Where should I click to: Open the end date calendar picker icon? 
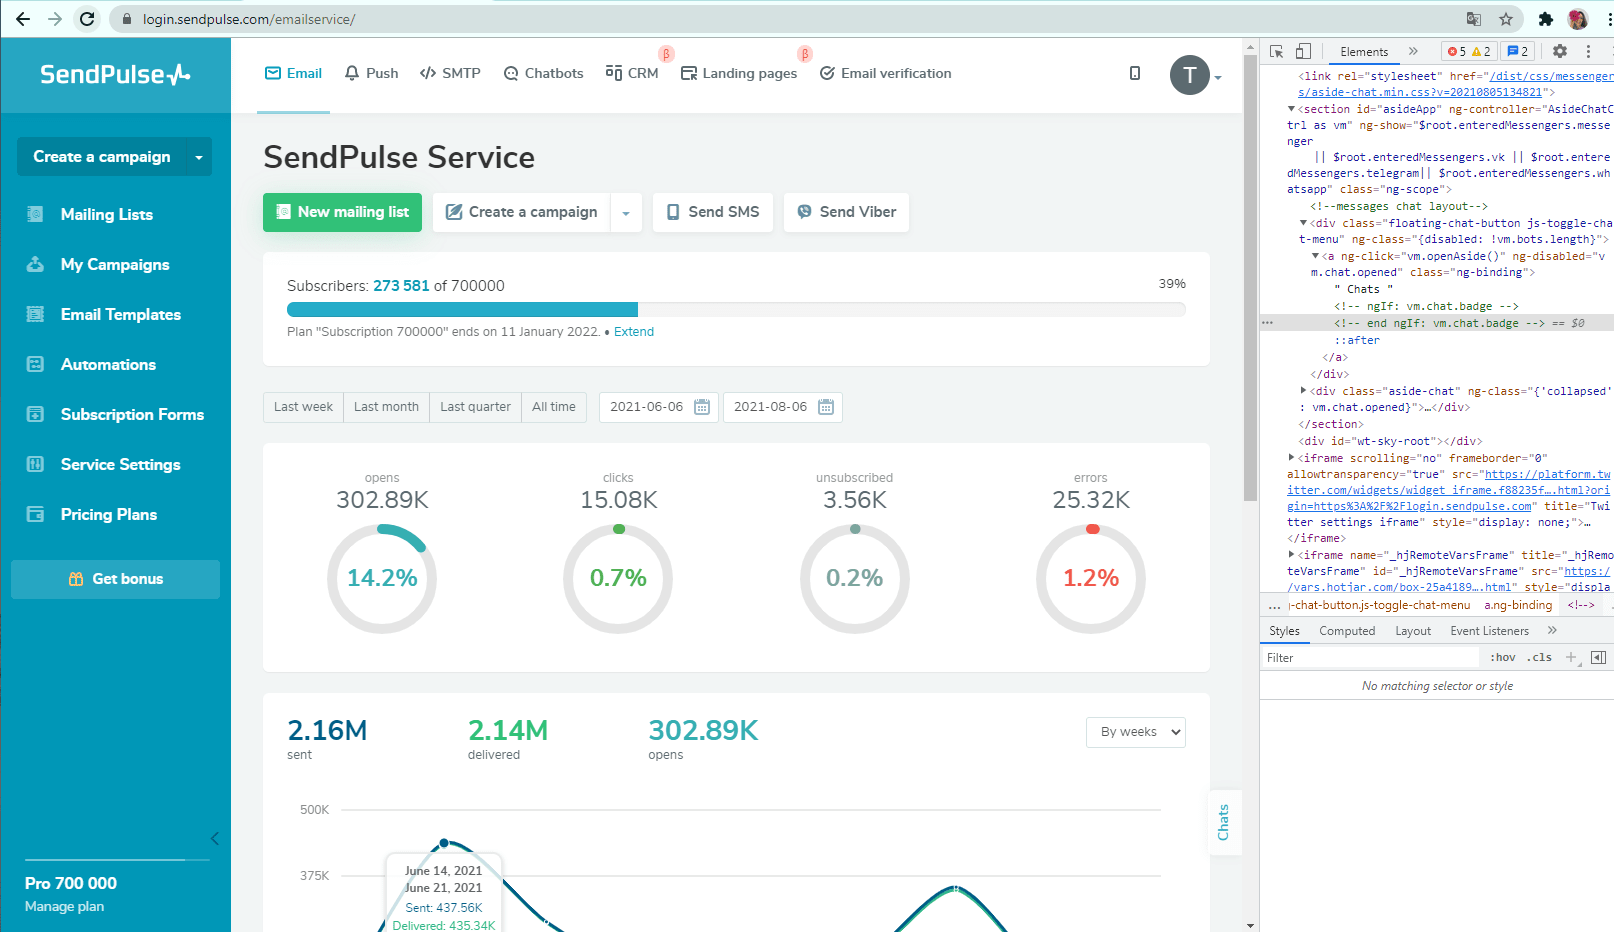[826, 407]
